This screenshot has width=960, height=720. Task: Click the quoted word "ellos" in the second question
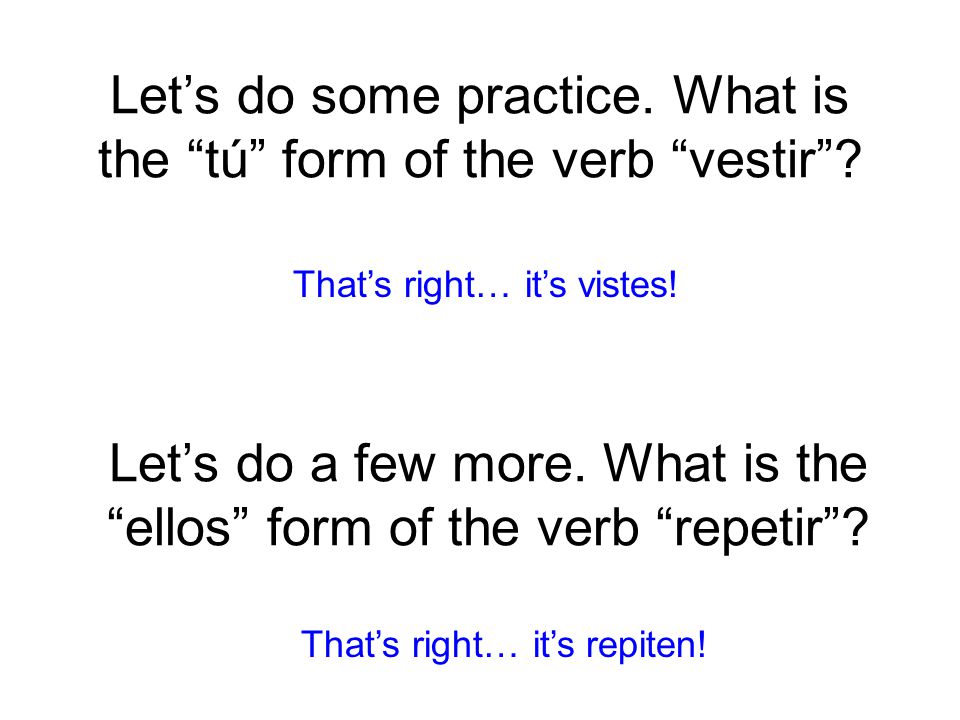(x=178, y=528)
